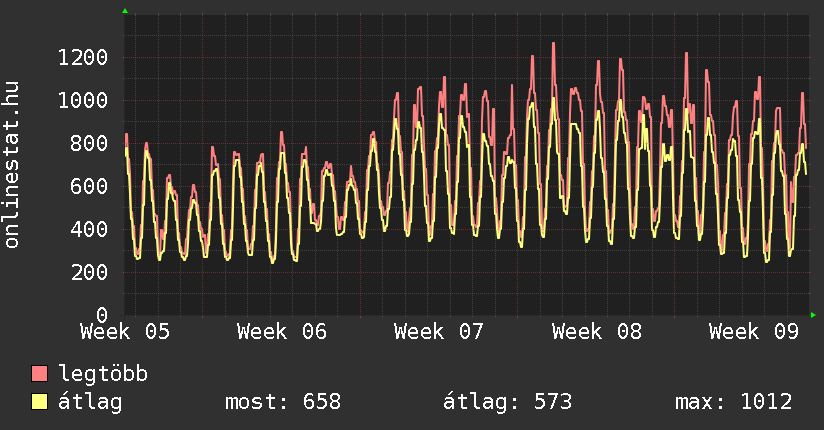Click the green arrow at x-axis right end
The width and height of the screenshot is (824, 430).
[x=813, y=315]
